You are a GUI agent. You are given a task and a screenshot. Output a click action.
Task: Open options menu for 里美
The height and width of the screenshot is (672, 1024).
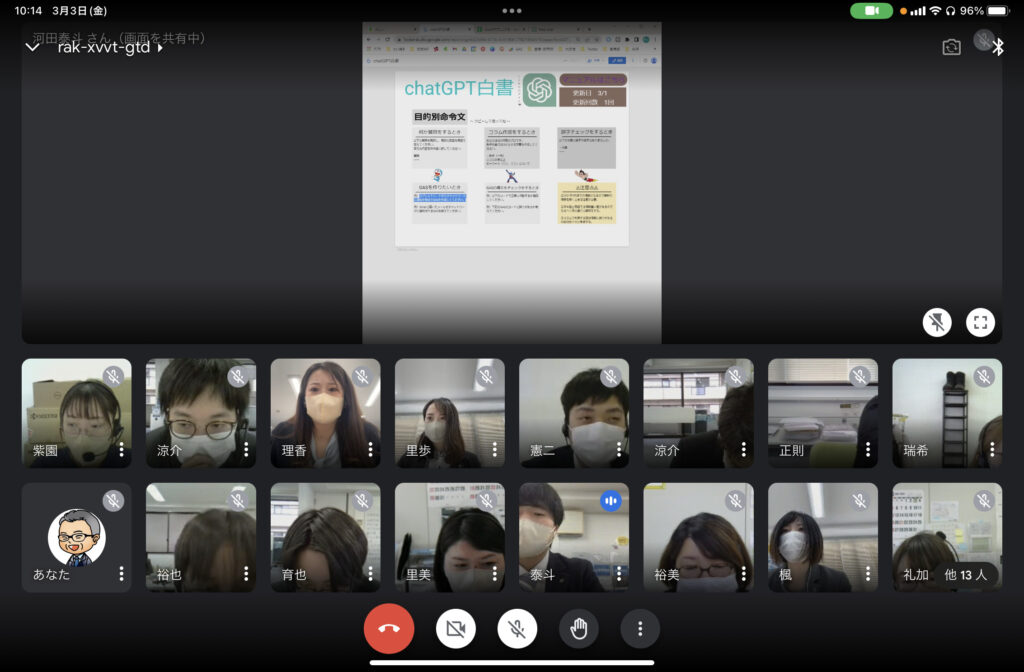point(494,573)
